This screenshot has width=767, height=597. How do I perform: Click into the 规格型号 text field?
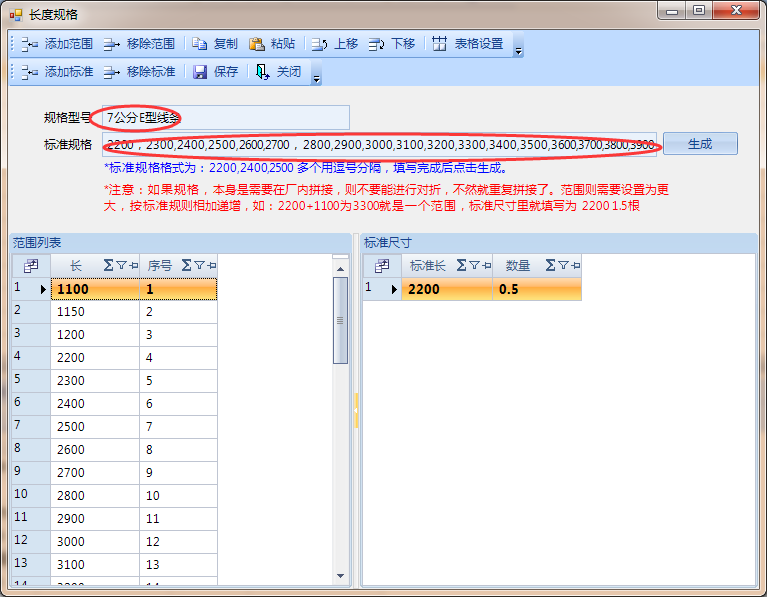pyautogui.click(x=225, y=118)
